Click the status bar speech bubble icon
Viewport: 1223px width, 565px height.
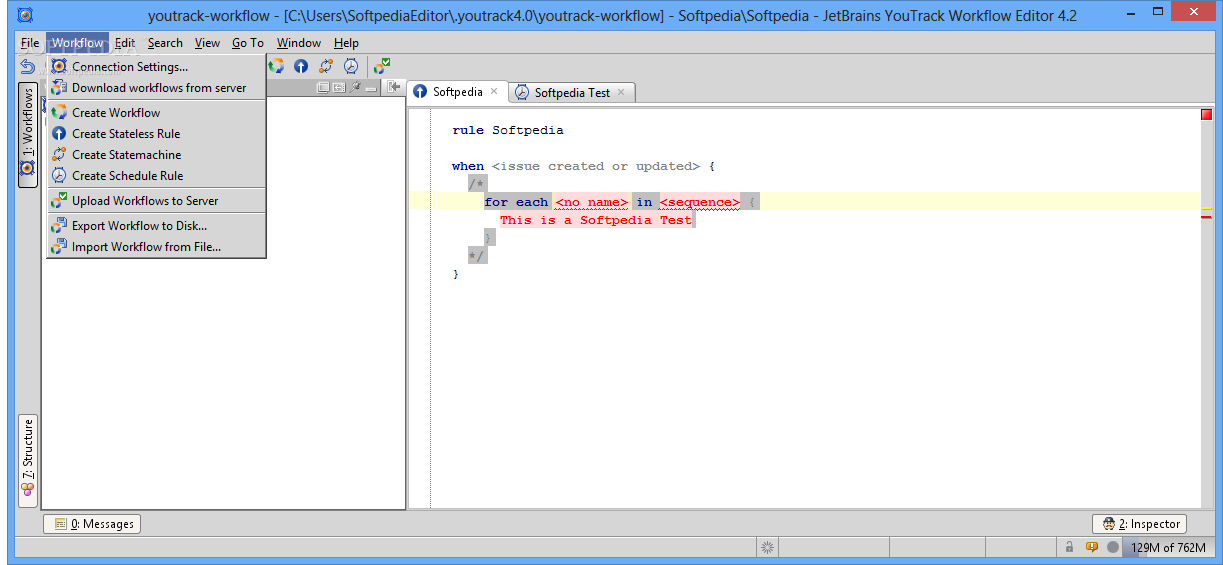pos(1091,547)
